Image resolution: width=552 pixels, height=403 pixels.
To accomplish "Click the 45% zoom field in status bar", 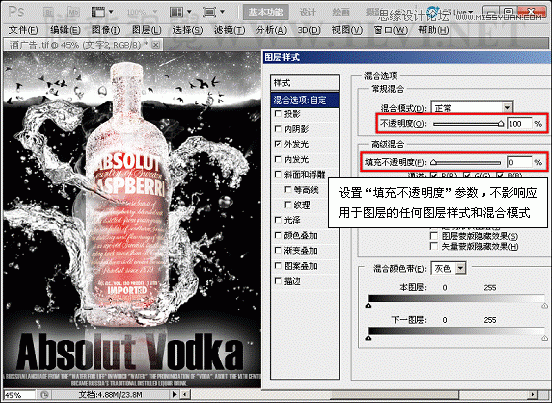I will [x=19, y=395].
